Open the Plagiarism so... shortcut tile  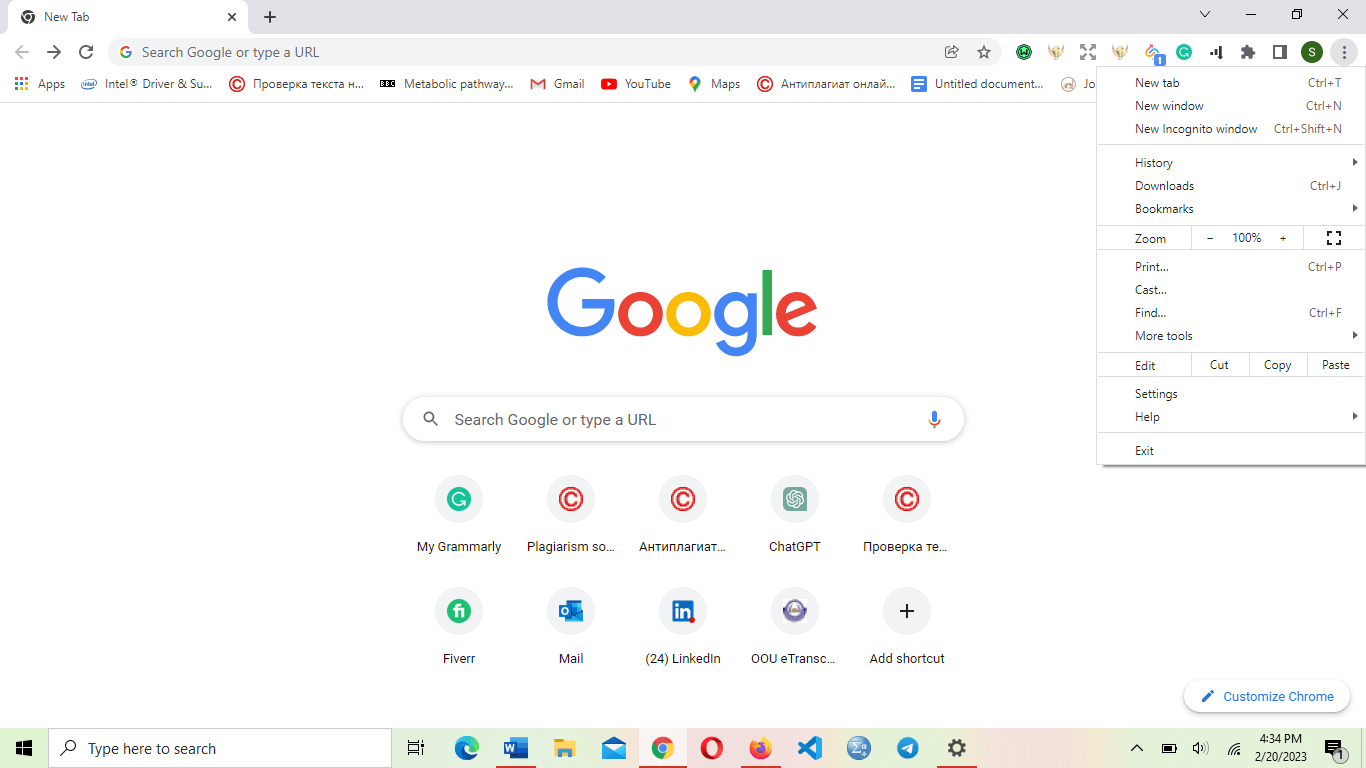(571, 516)
